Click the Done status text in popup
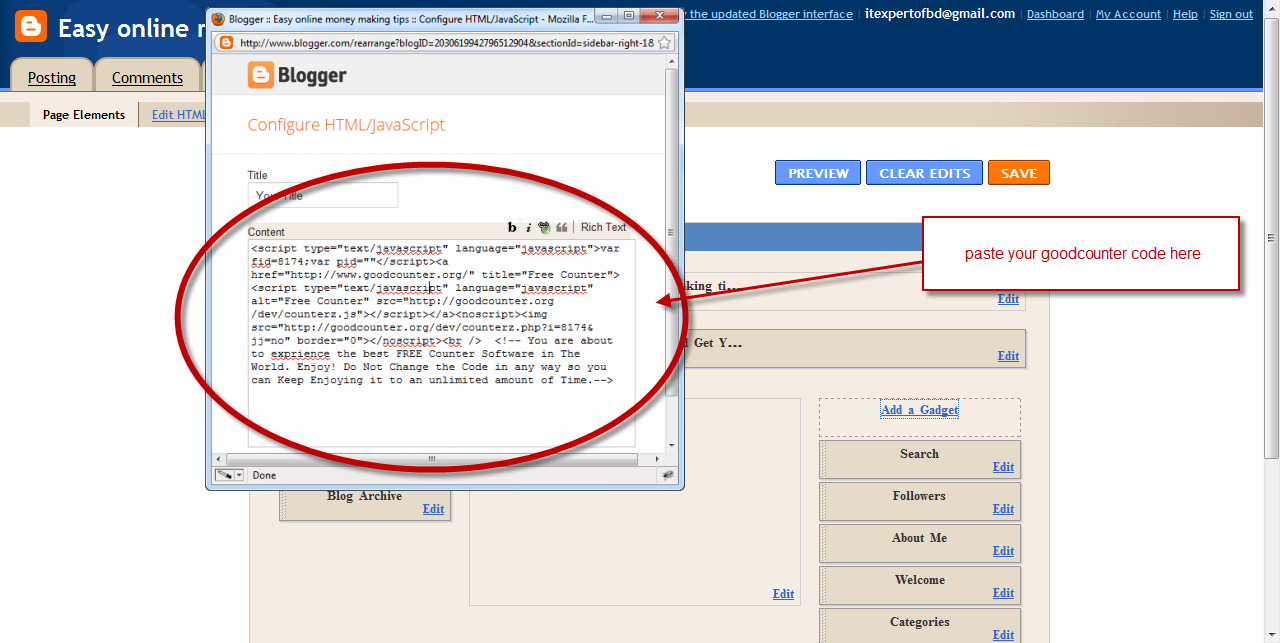Image resolution: width=1280 pixels, height=643 pixels. pos(264,475)
